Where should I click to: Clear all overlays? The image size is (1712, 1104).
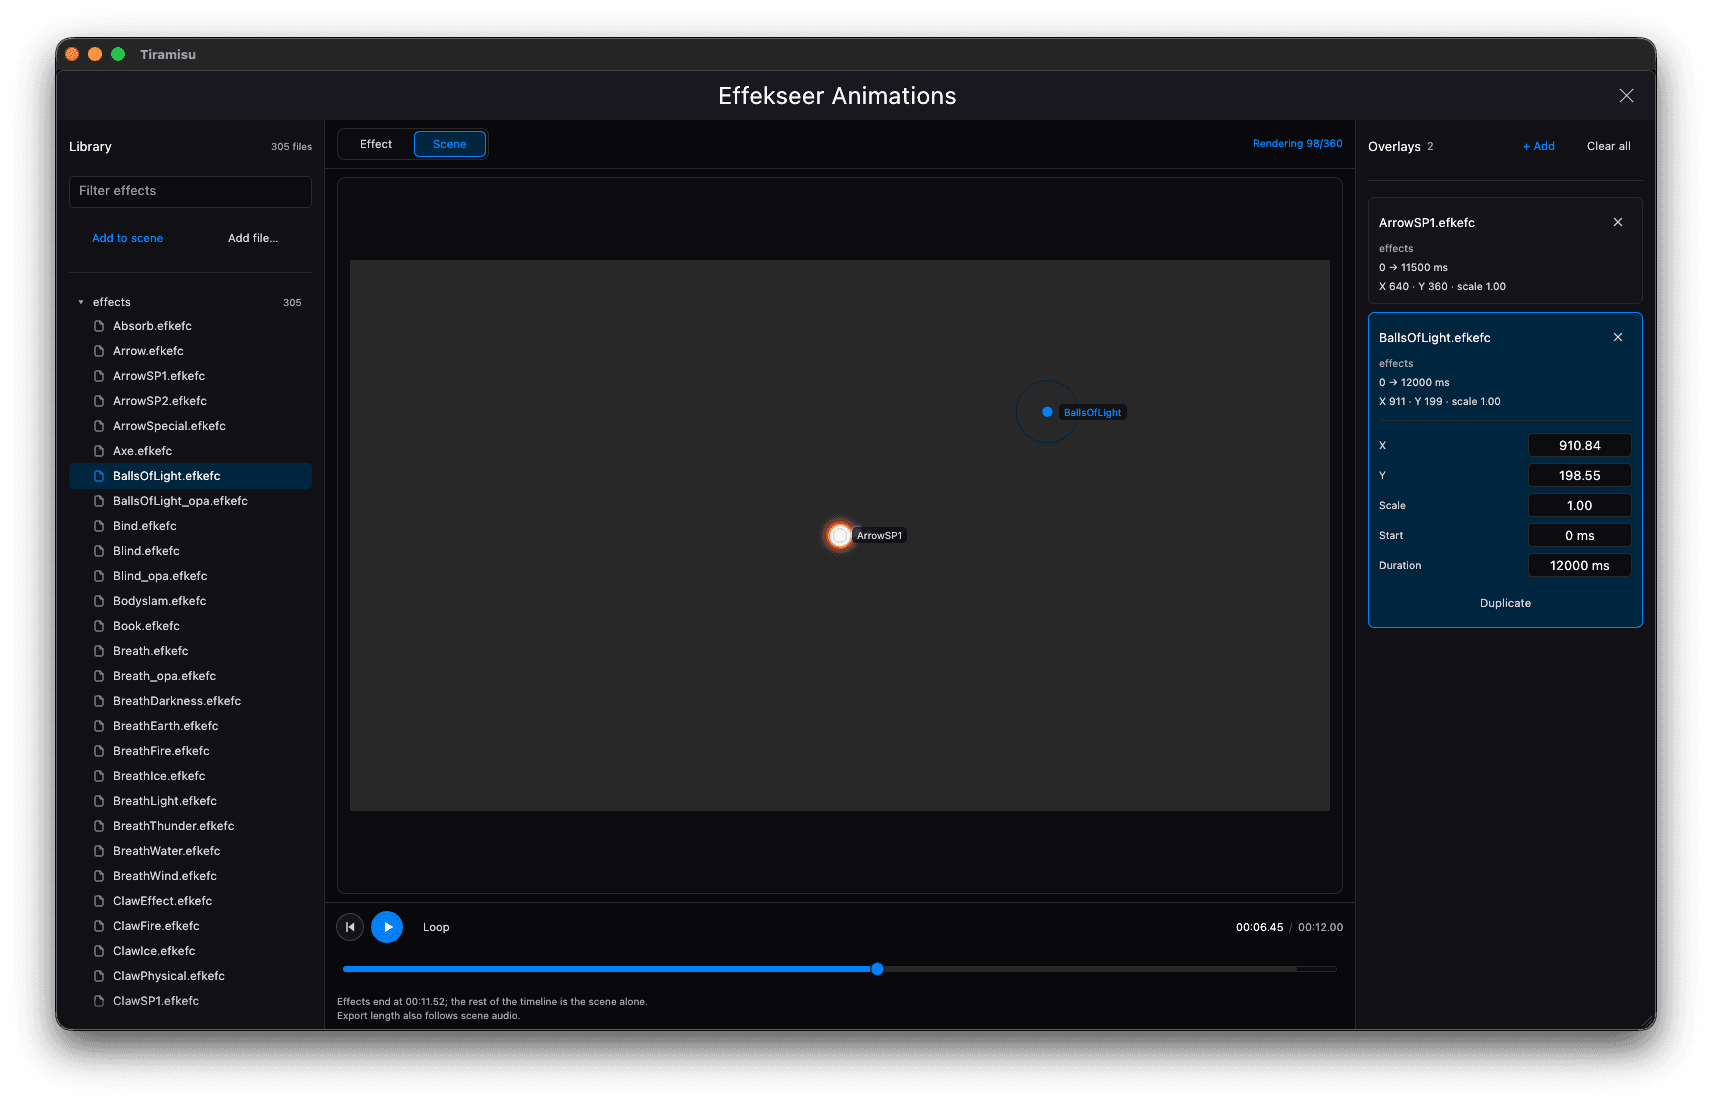pyautogui.click(x=1608, y=146)
